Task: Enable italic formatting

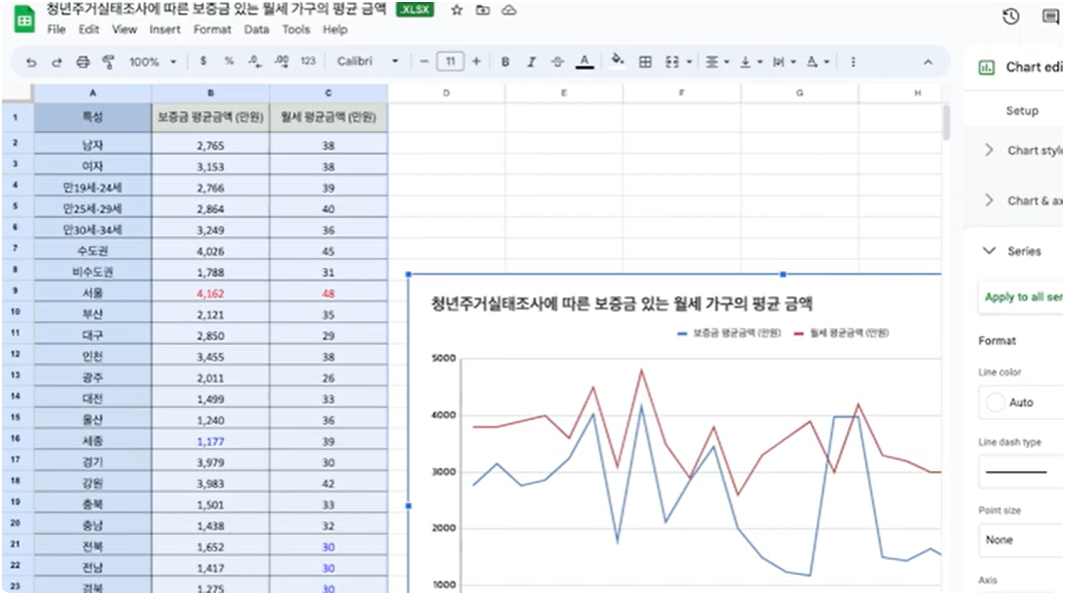Action: tap(531, 61)
